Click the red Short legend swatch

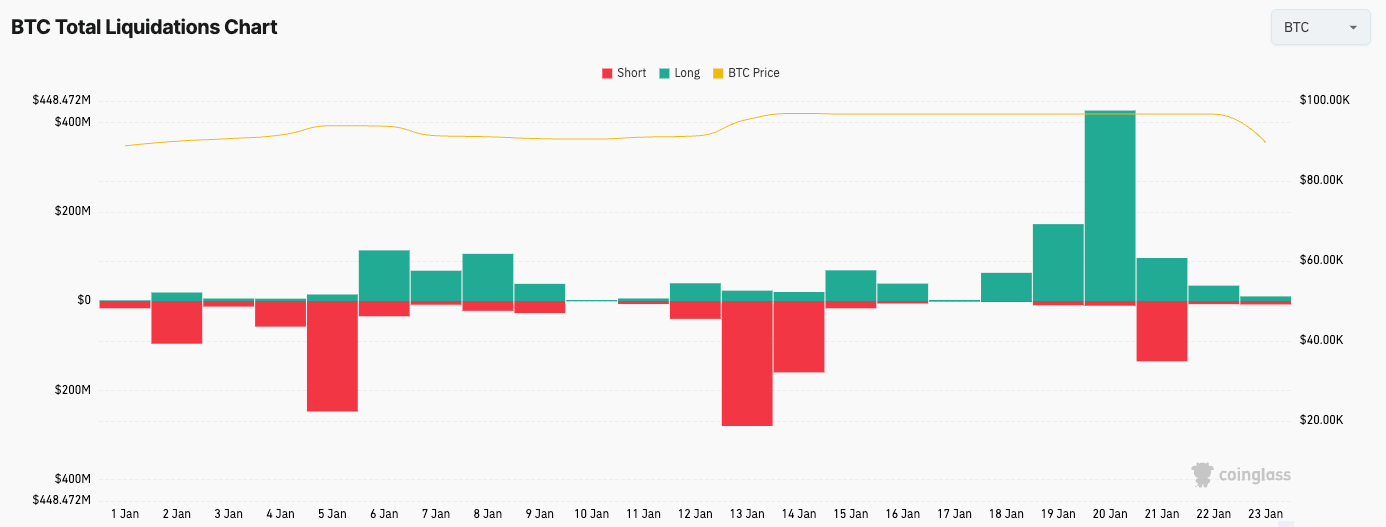coord(606,73)
